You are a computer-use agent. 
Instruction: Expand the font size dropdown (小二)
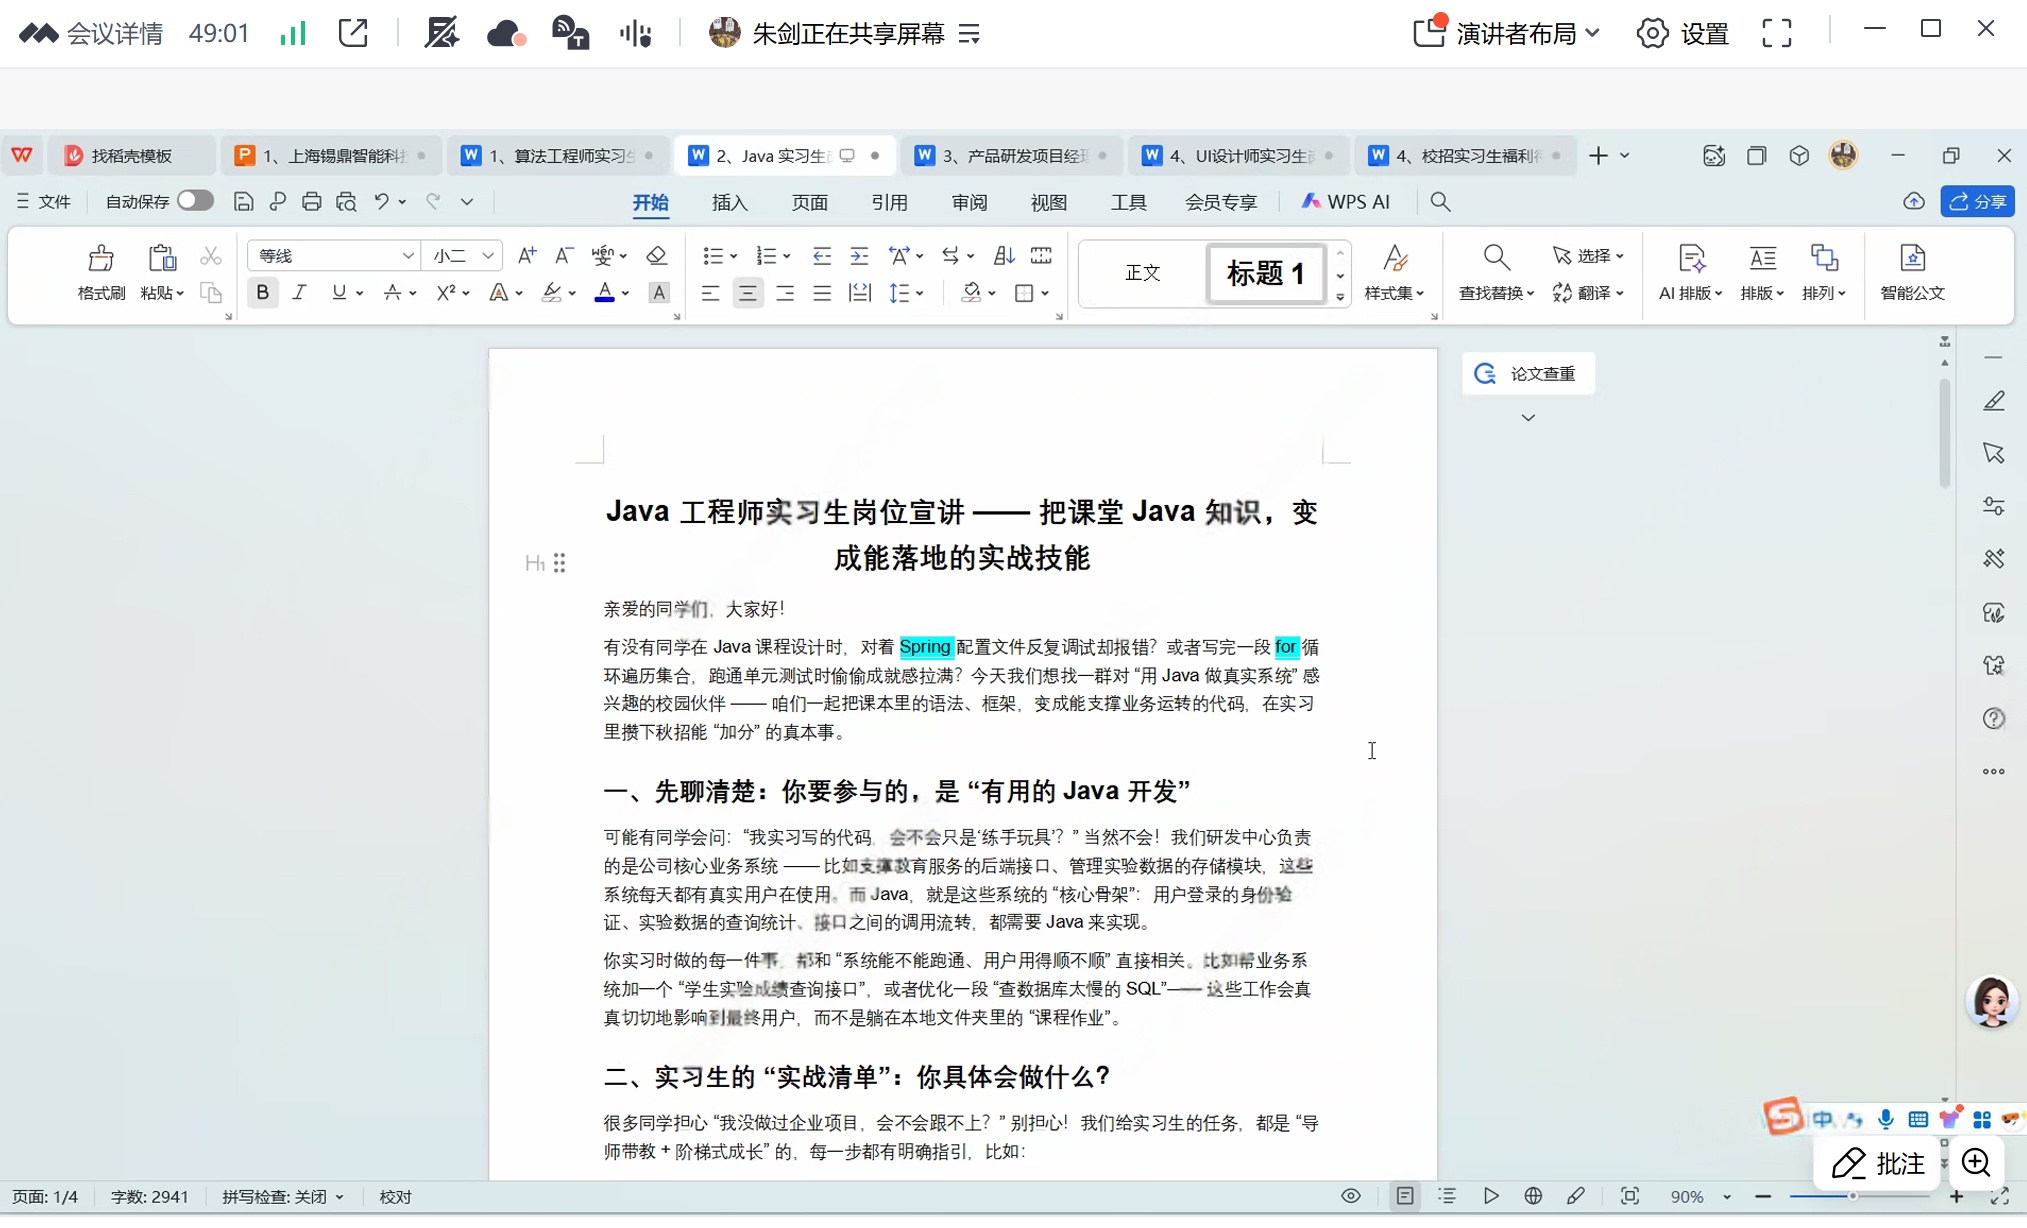[488, 256]
